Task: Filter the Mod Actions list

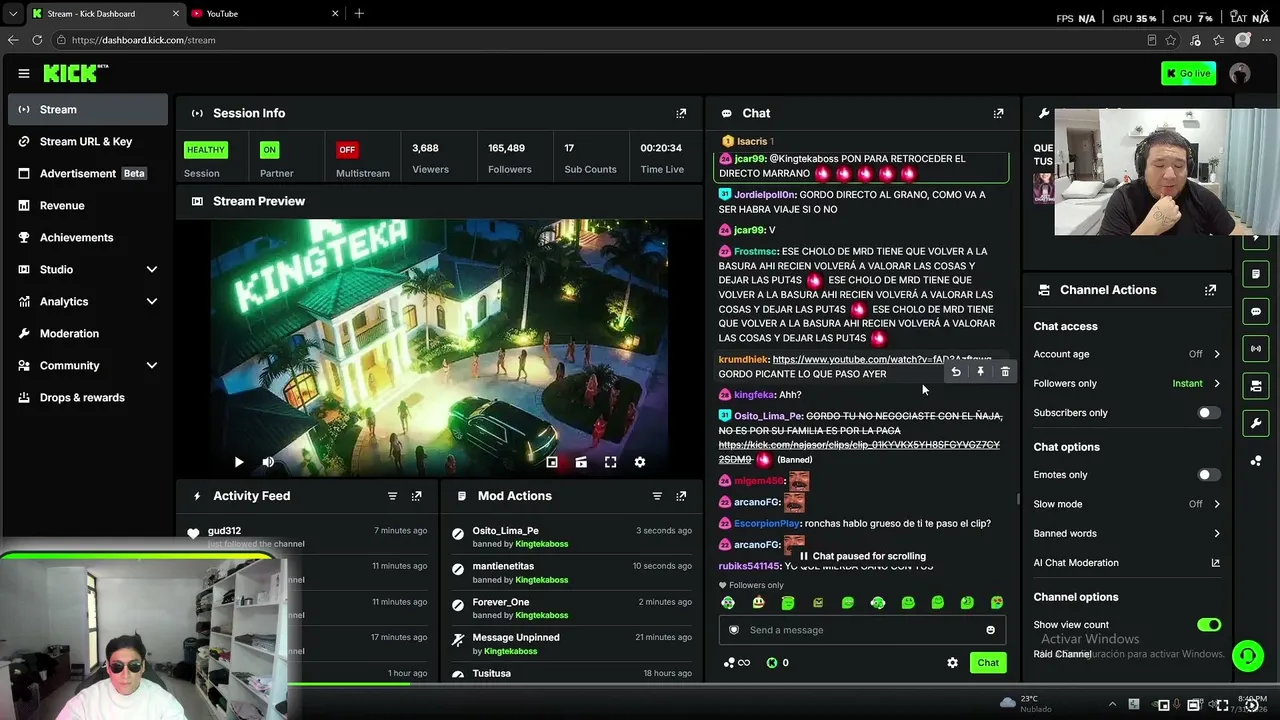Action: (657, 496)
